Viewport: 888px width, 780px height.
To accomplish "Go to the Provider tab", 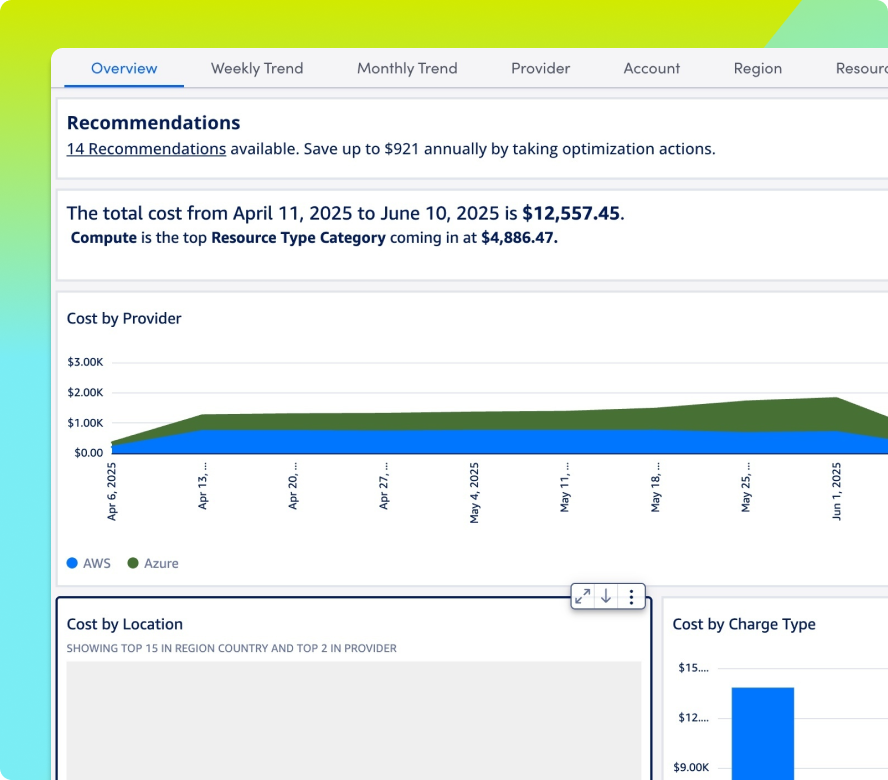I will pos(540,69).
